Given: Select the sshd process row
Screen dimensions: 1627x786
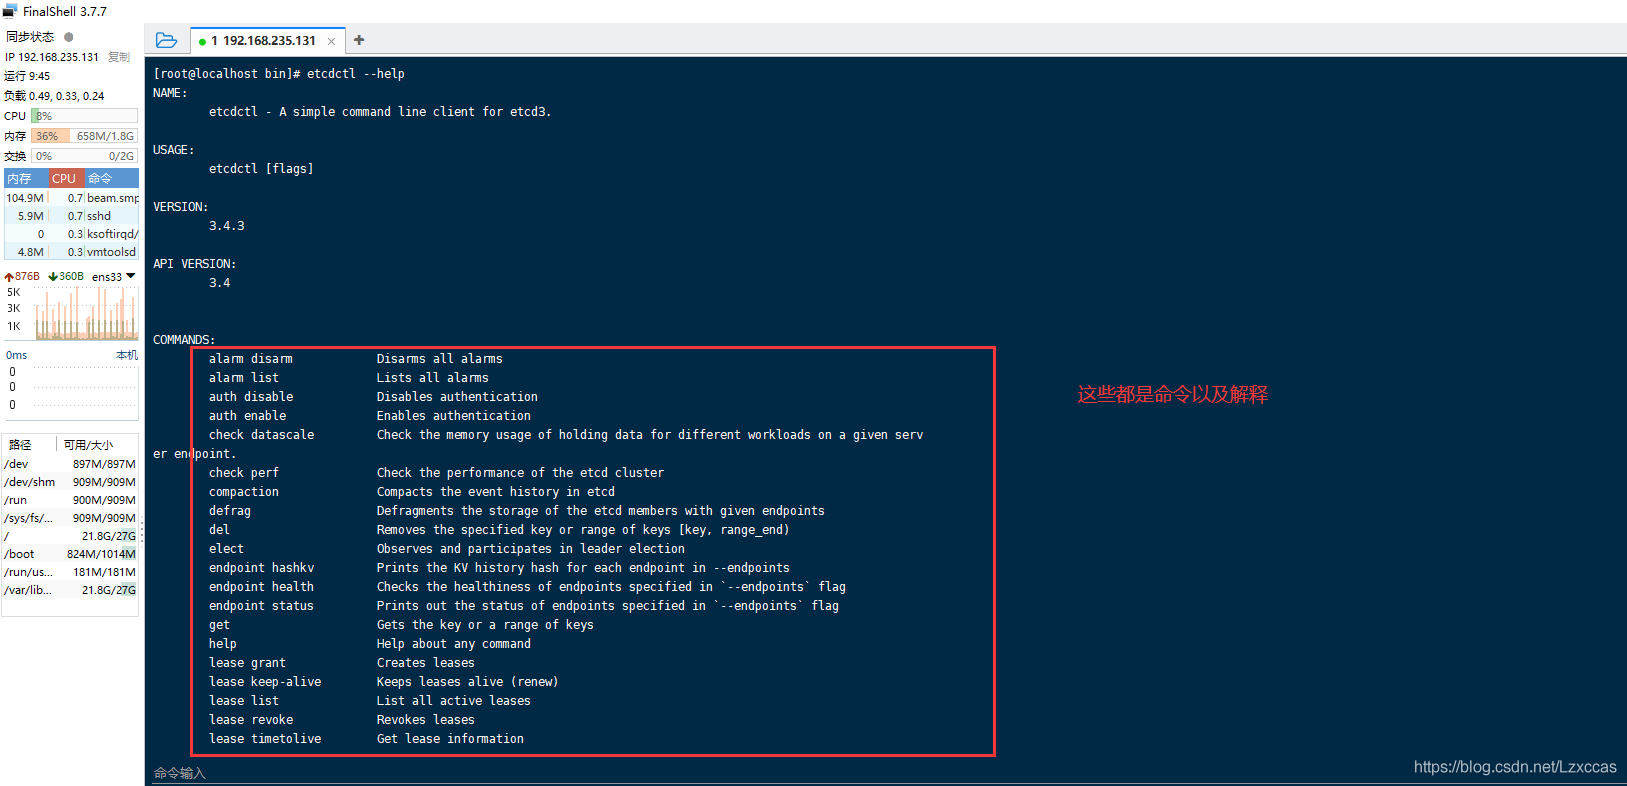Looking at the screenshot, I should pyautogui.click(x=71, y=216).
